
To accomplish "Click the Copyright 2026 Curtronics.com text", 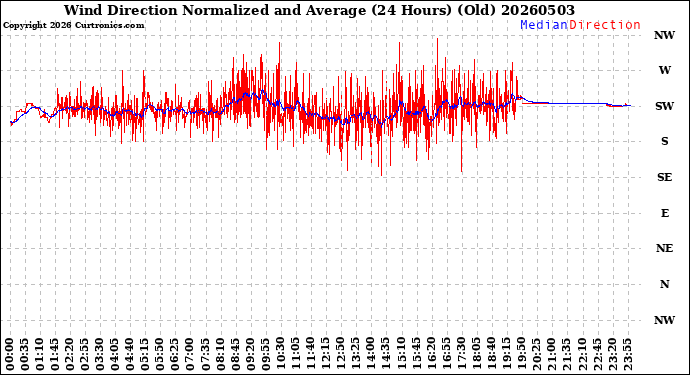I will [73, 25].
